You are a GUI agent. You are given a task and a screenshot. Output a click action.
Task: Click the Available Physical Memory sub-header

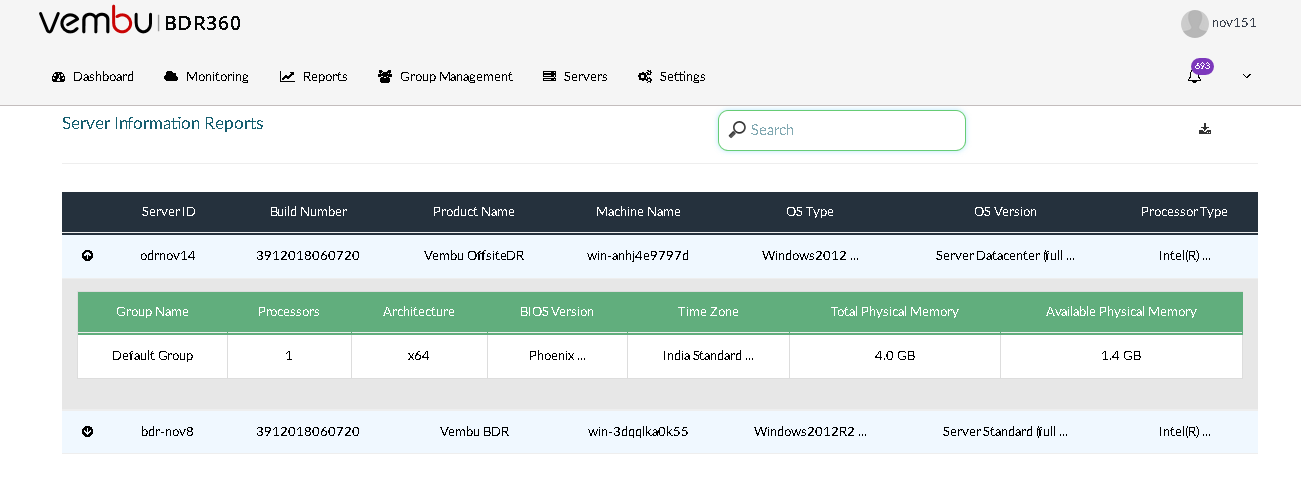[x=1121, y=312]
